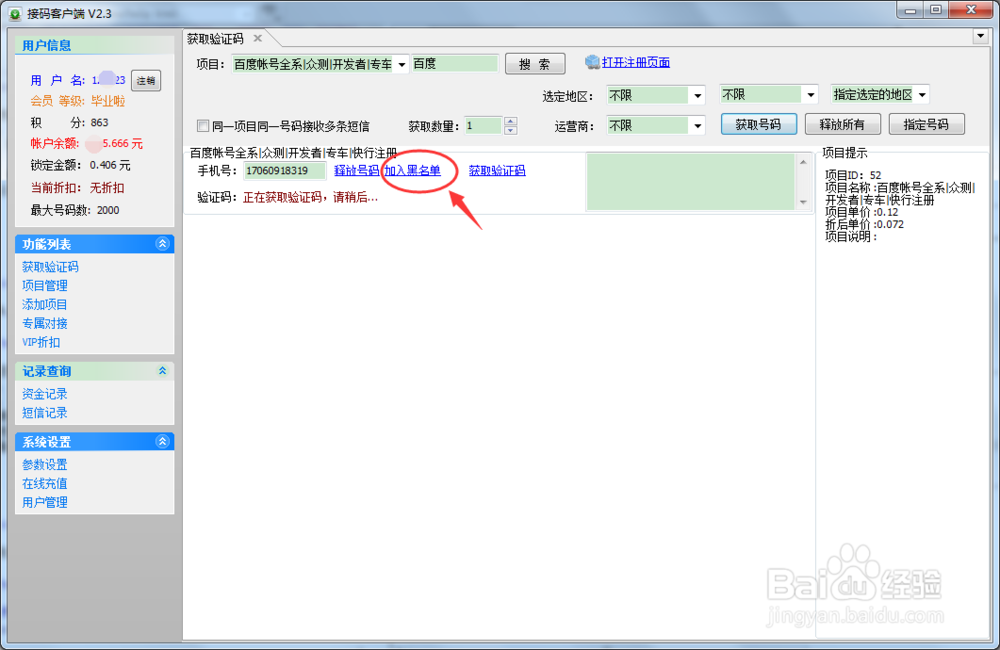Click the 百度 search keyword field
This screenshot has width=1000, height=650.
click(x=455, y=64)
